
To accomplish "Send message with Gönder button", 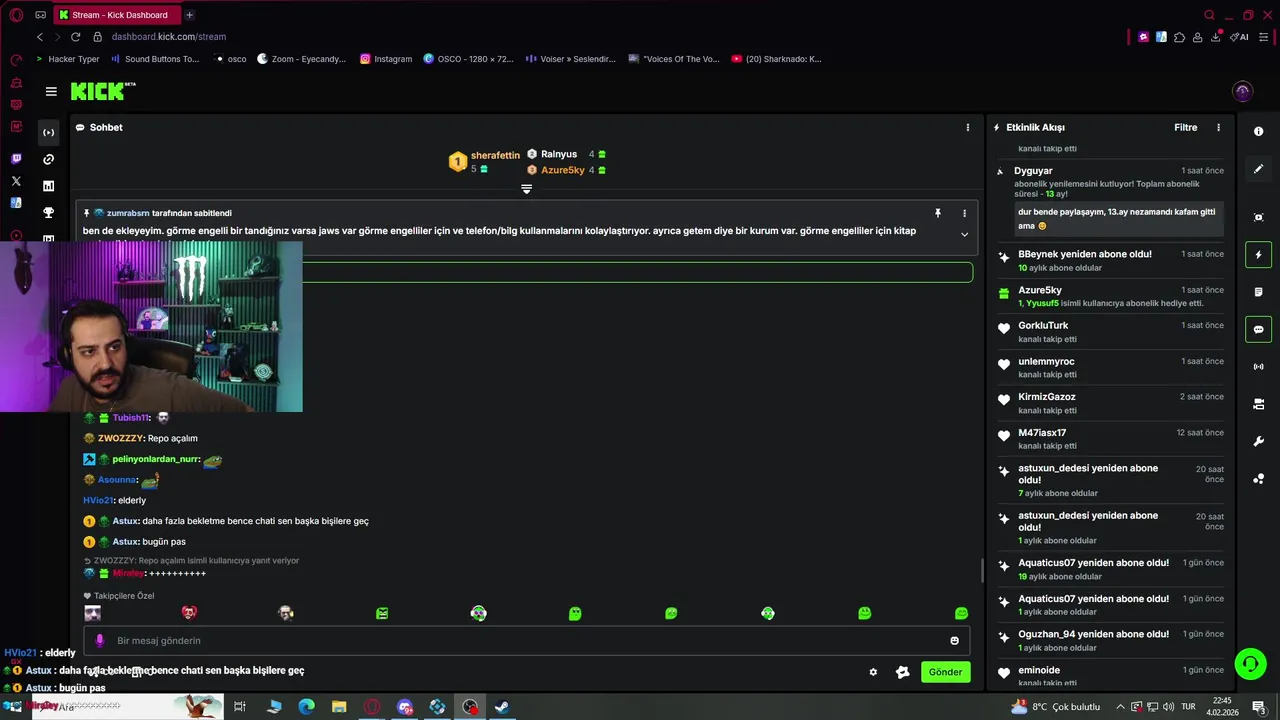I will [x=945, y=672].
